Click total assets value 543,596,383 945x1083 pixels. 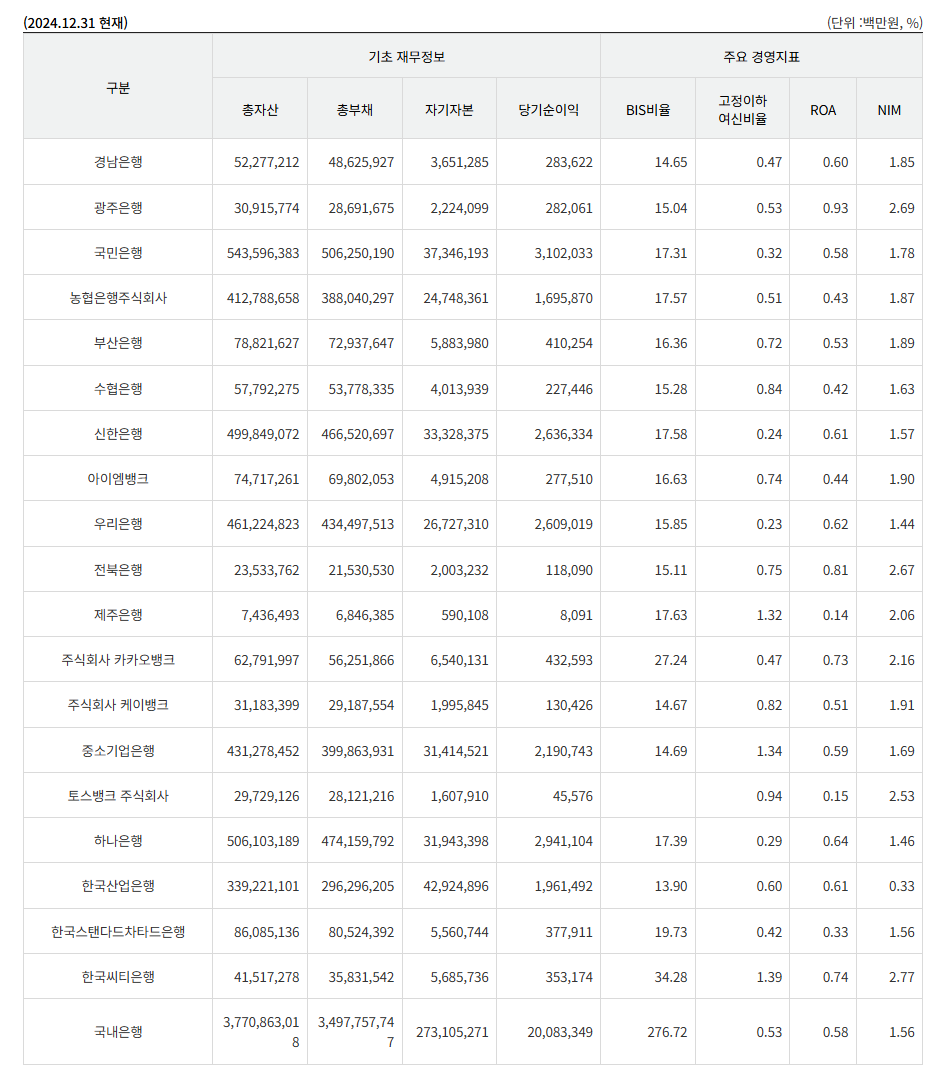coord(263,253)
